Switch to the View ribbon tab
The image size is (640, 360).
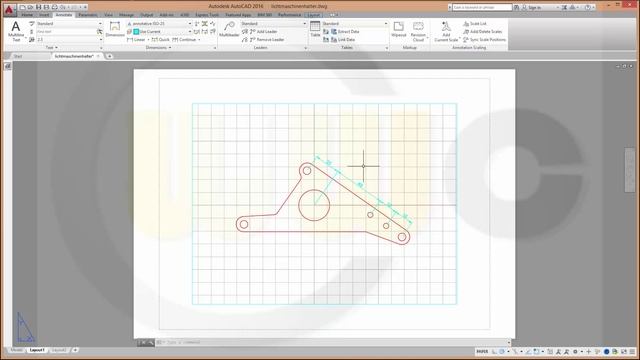(x=108, y=15)
